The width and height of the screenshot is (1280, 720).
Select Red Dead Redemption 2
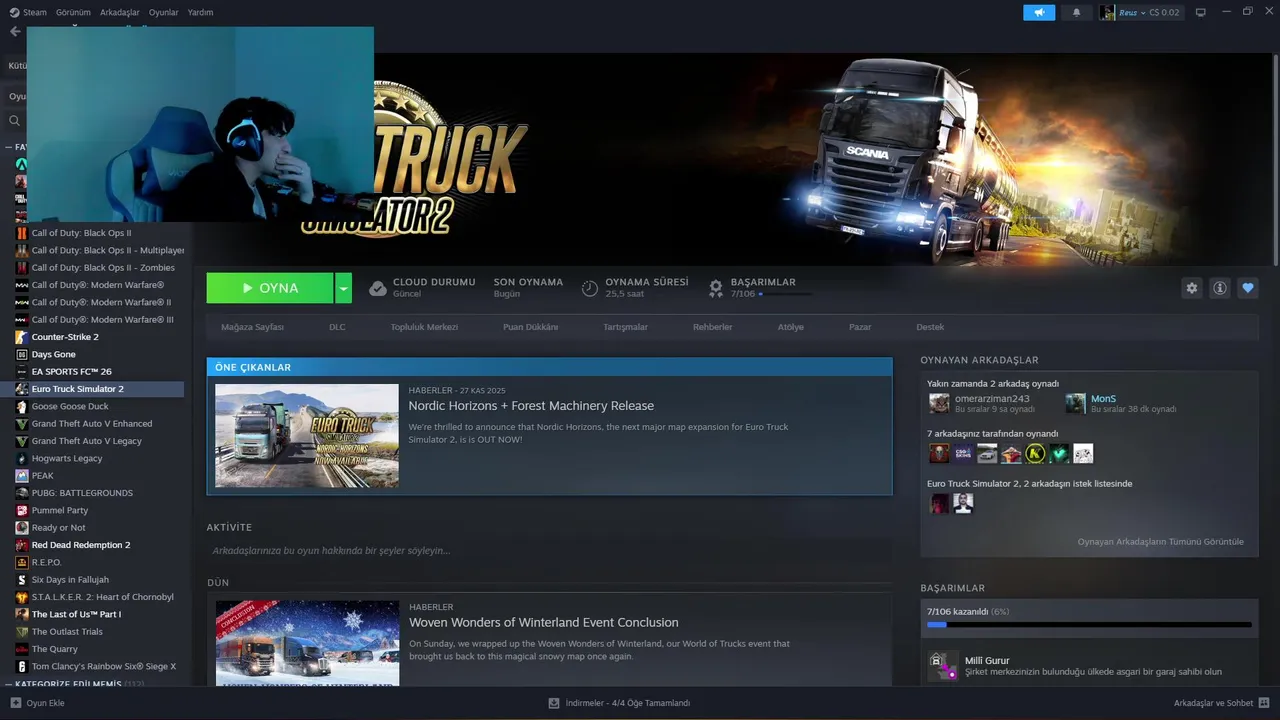[x=81, y=545]
